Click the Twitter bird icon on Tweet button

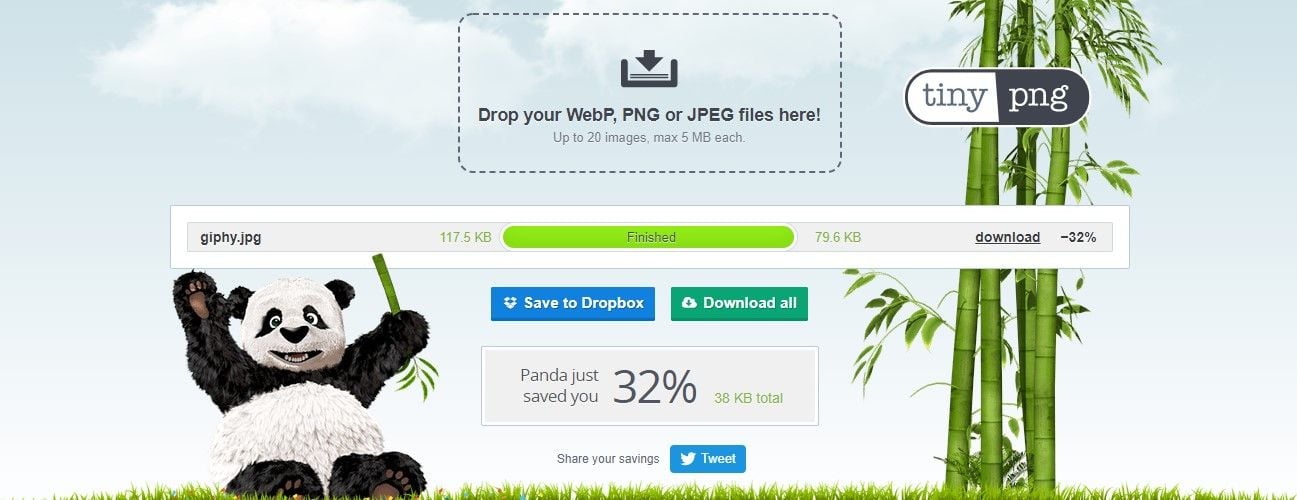(x=688, y=459)
